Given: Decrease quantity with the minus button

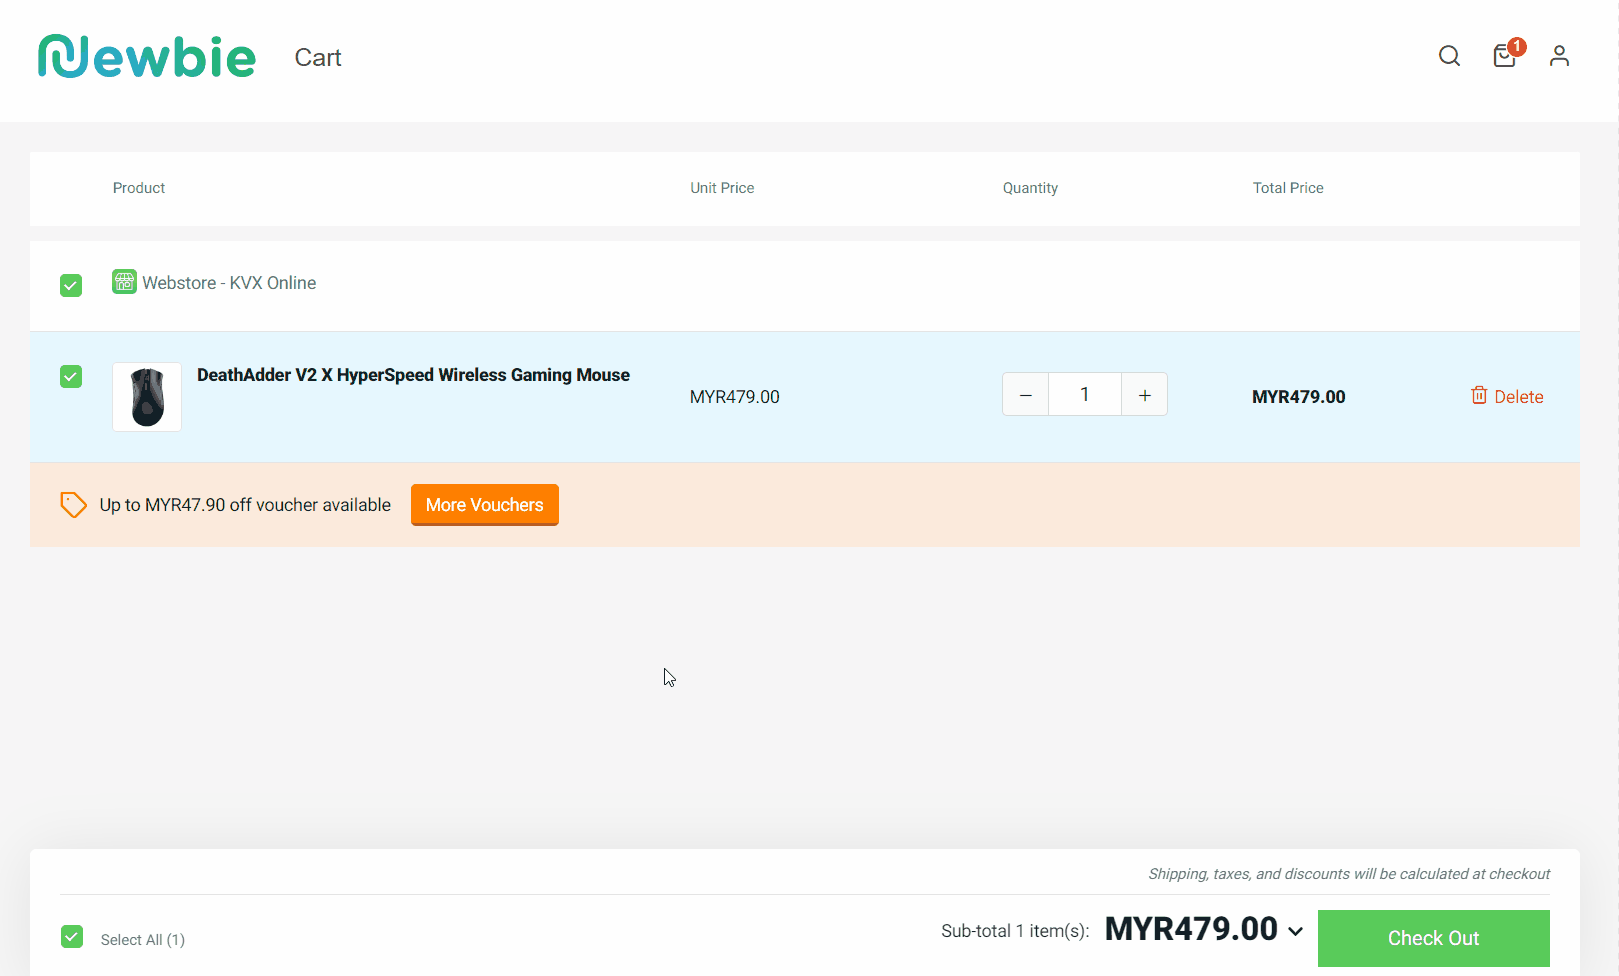Looking at the screenshot, I should [1024, 394].
